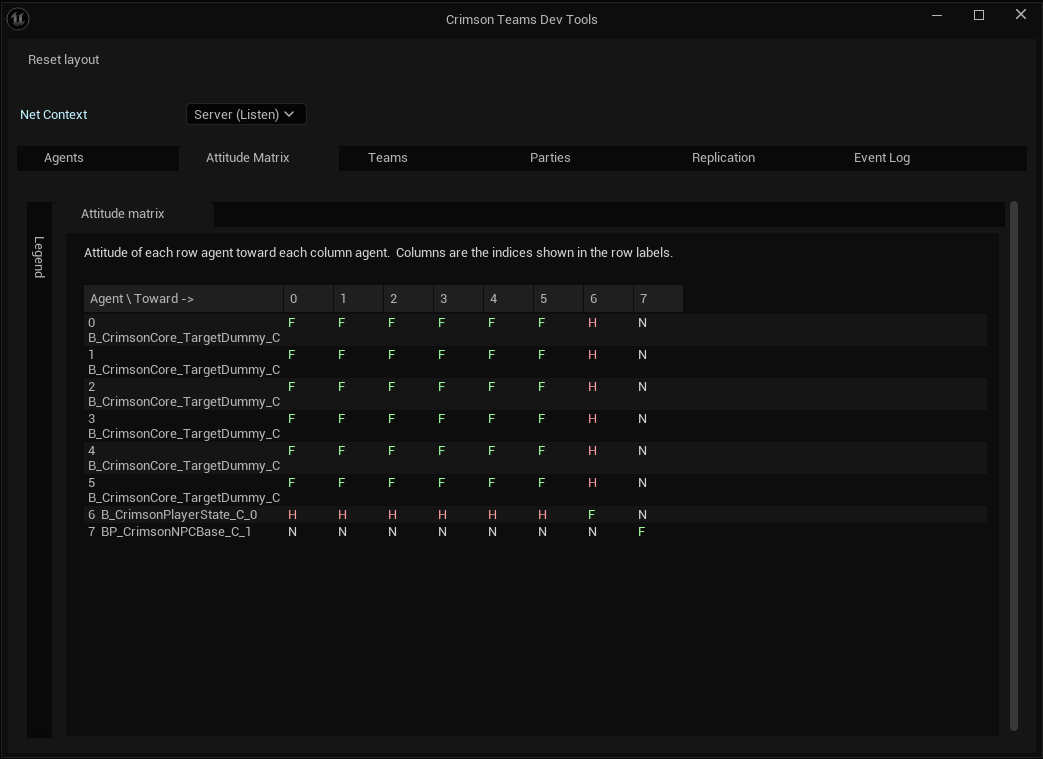Click the H cell in row 0, column 6
The width and height of the screenshot is (1043, 759).
tap(592, 323)
